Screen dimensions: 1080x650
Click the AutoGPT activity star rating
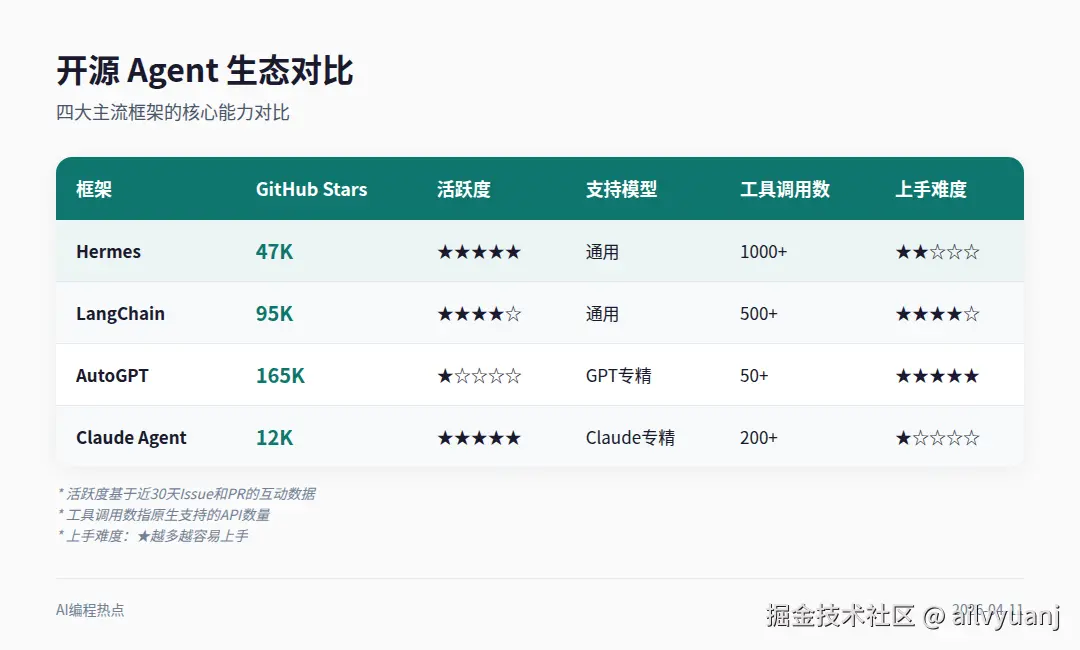(x=479, y=376)
